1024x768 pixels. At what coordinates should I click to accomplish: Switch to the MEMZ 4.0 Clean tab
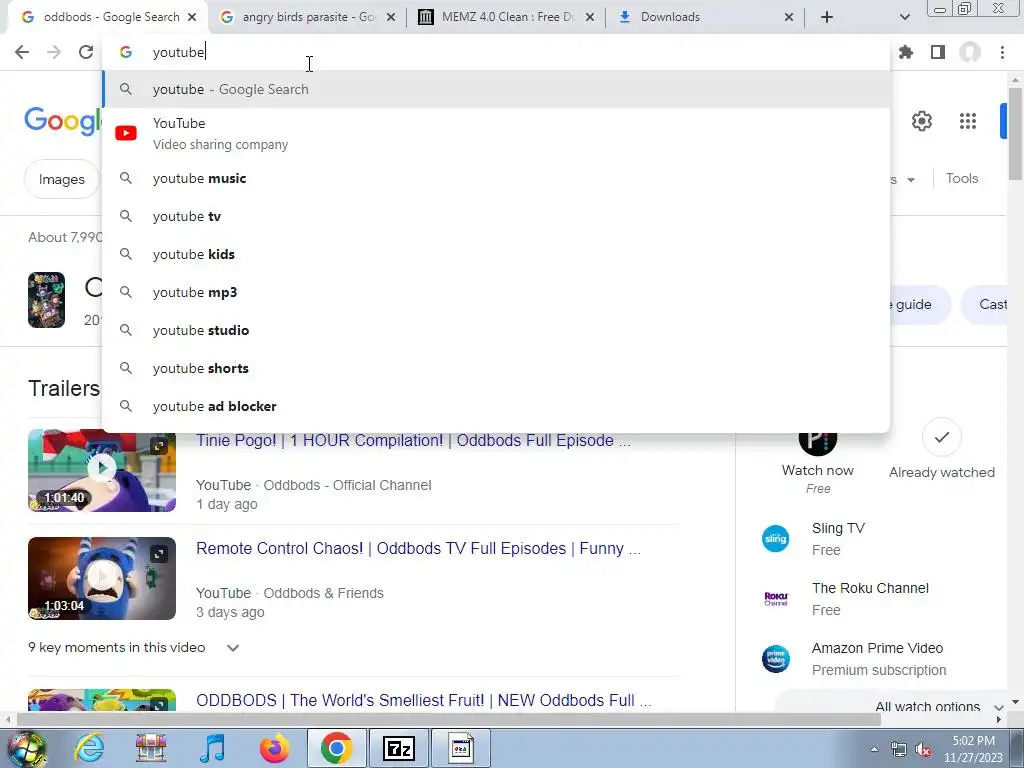pyautogui.click(x=507, y=17)
